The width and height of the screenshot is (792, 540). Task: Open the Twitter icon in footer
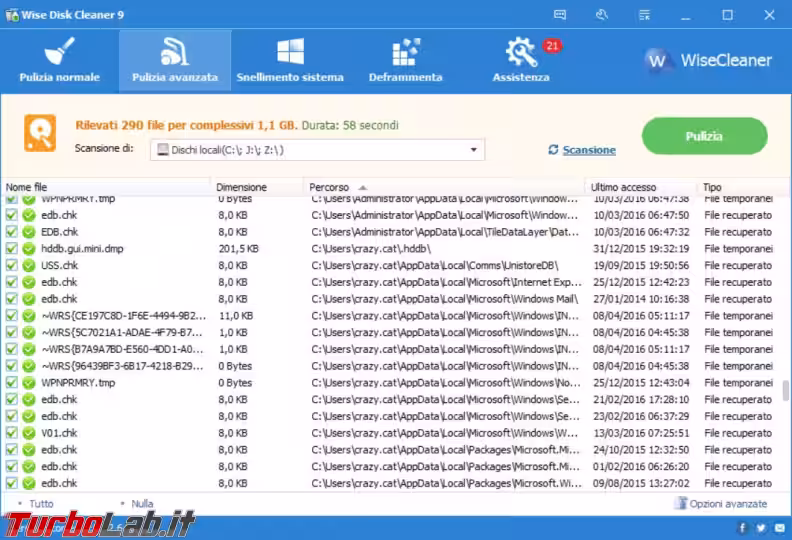[761, 528]
